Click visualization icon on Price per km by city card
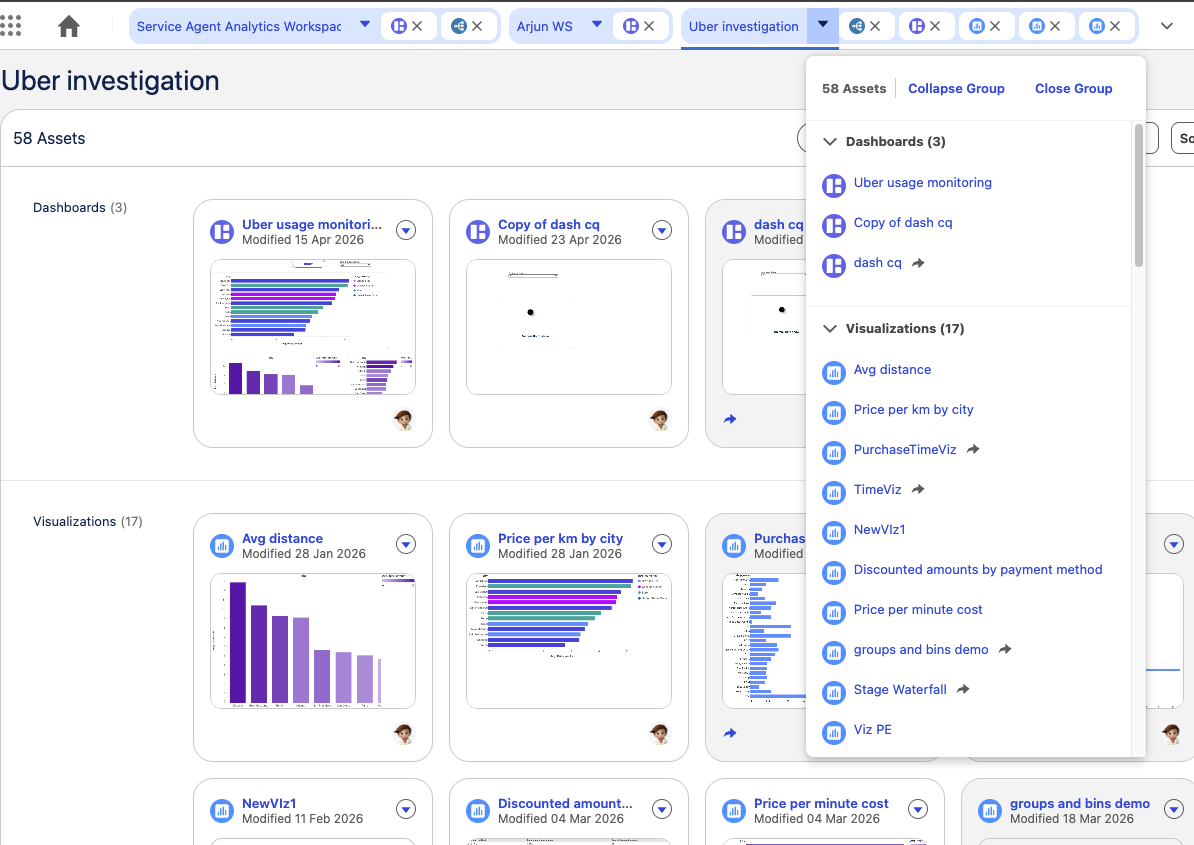This screenshot has height=845, width=1194. point(477,546)
